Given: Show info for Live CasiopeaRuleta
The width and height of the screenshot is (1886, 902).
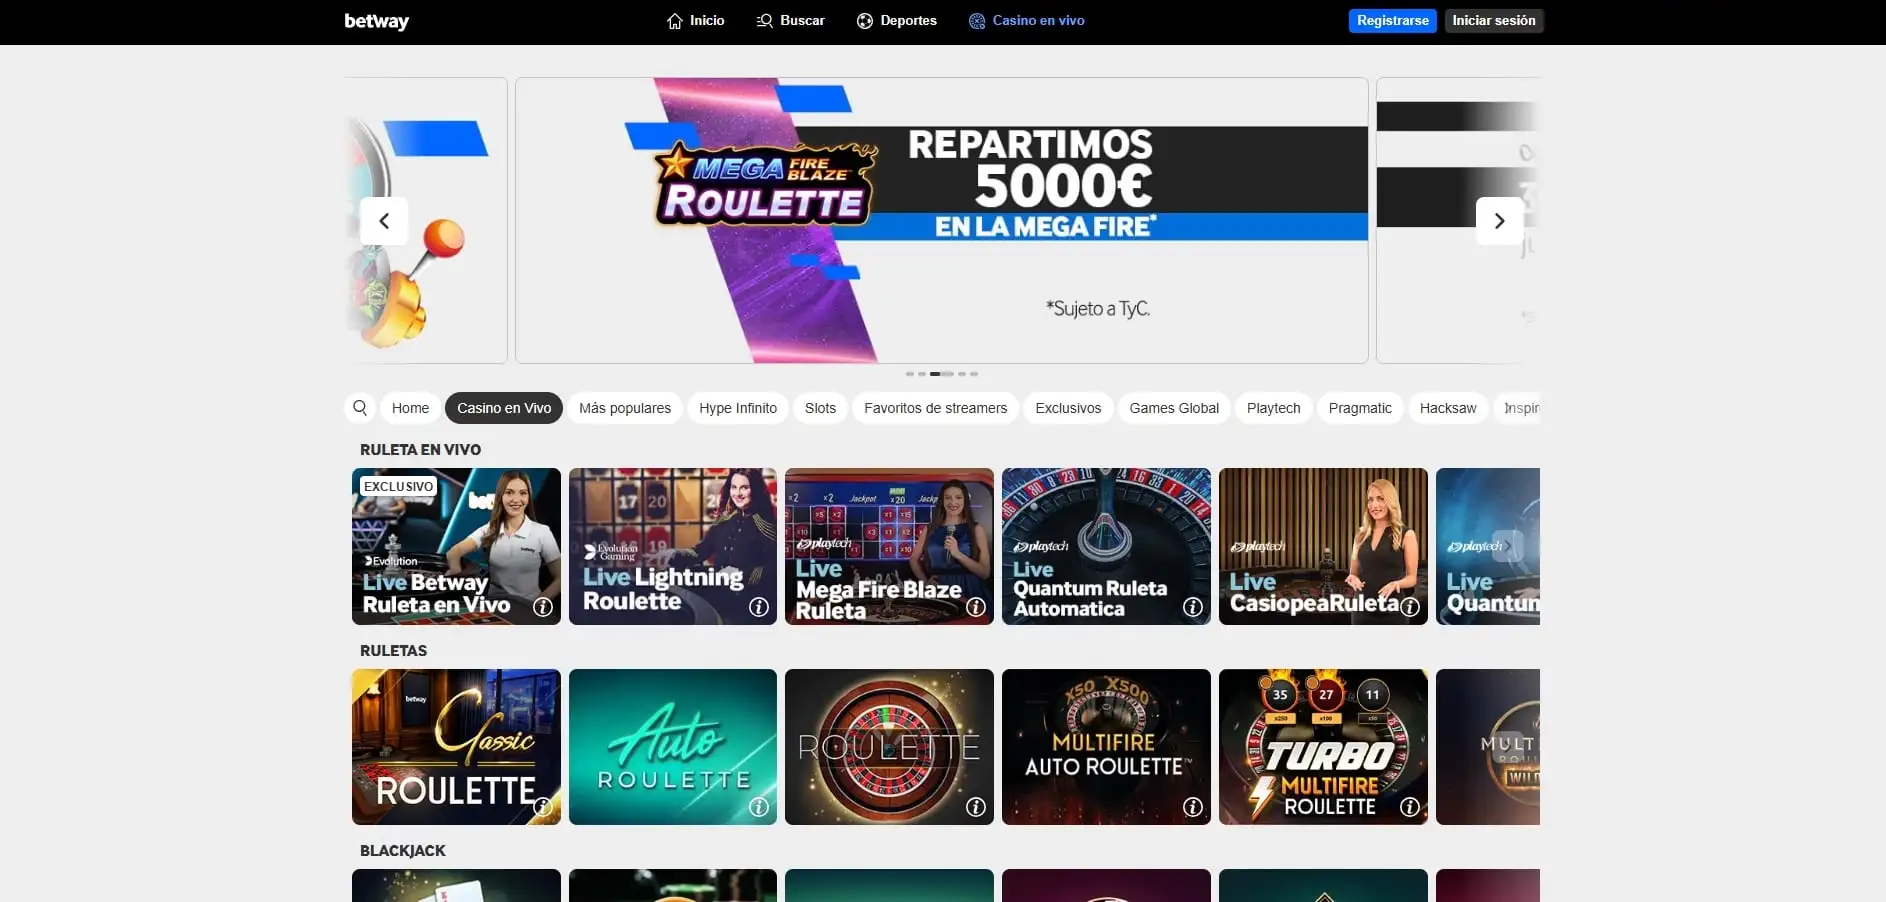Looking at the screenshot, I should pos(1410,607).
